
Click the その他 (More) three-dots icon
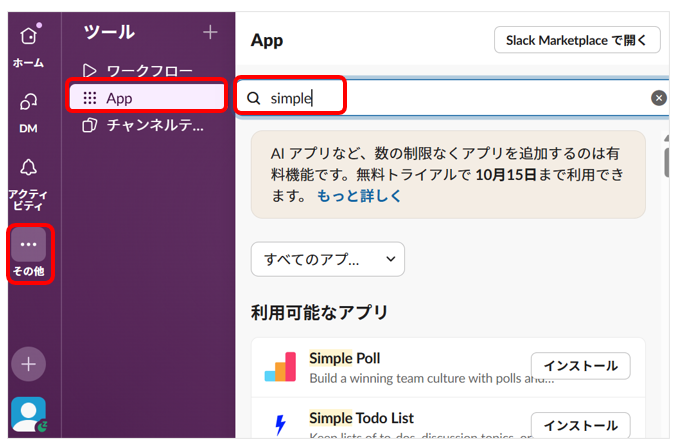28,245
